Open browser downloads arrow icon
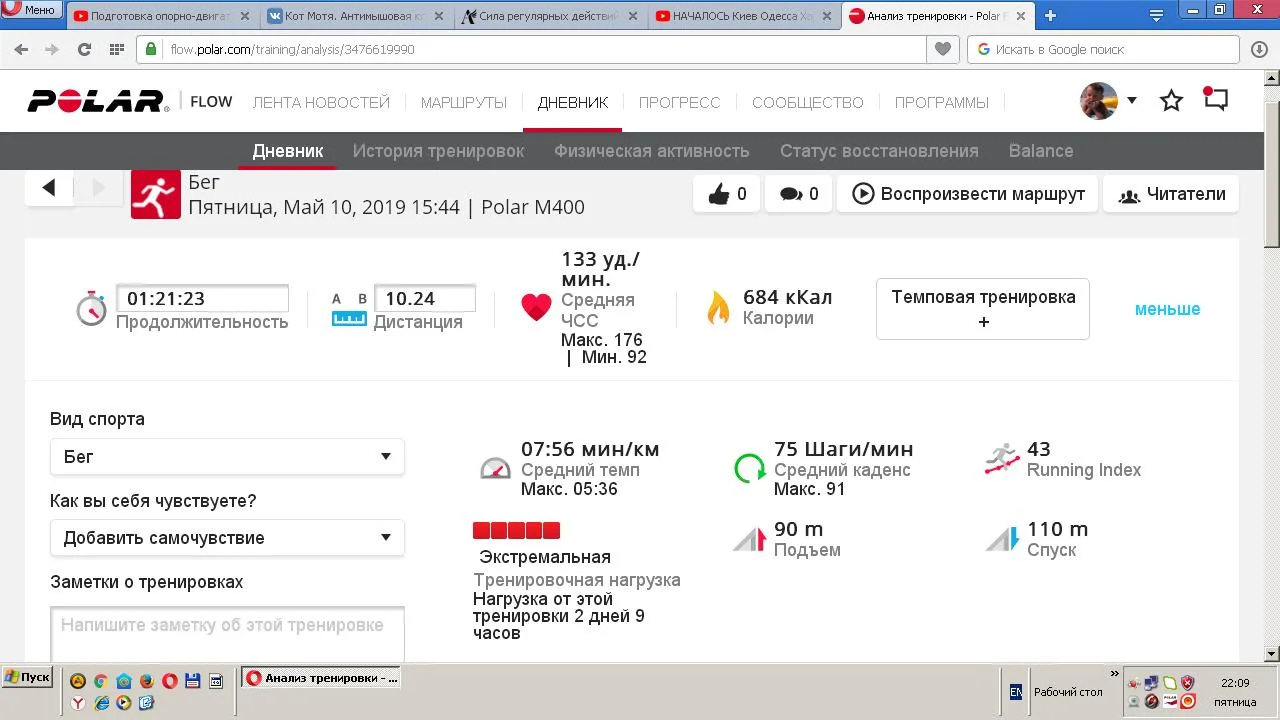 click(1258, 49)
